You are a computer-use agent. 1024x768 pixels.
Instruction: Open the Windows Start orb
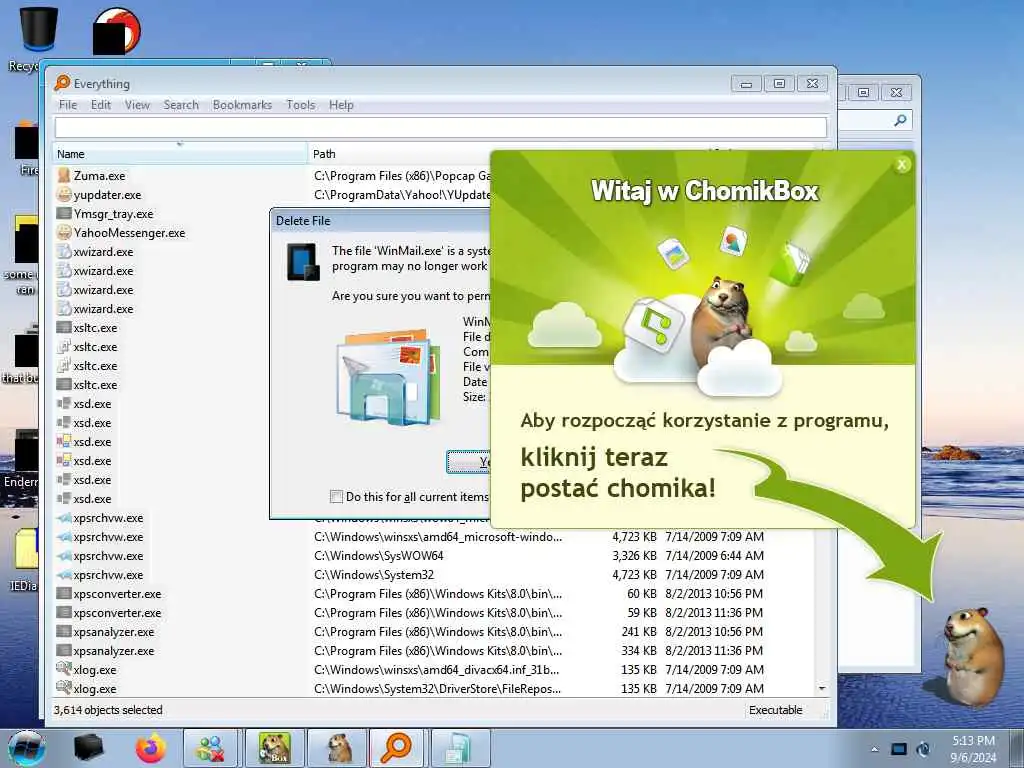[x=27, y=748]
